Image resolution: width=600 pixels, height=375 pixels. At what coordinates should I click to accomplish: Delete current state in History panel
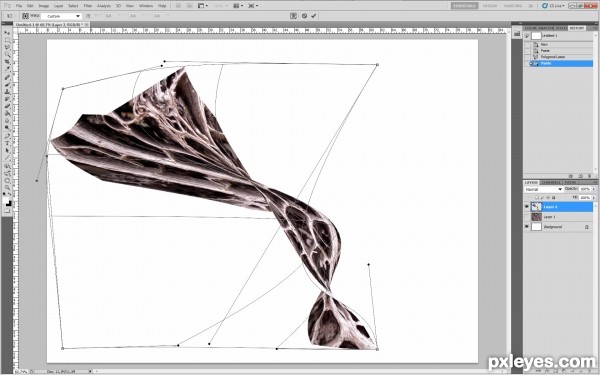click(589, 176)
